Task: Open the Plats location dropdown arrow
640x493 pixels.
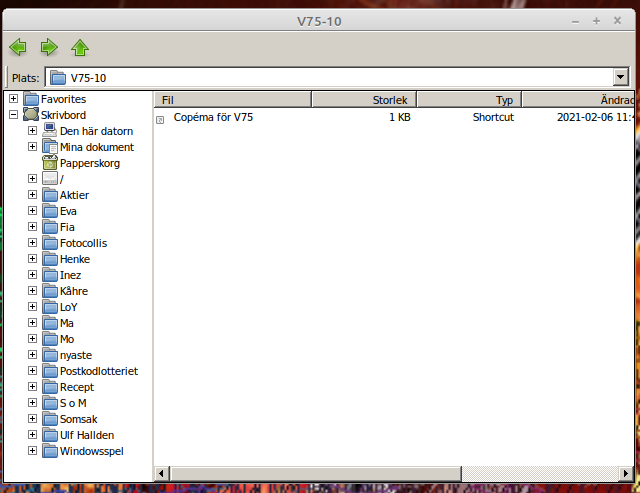Action: [621, 78]
